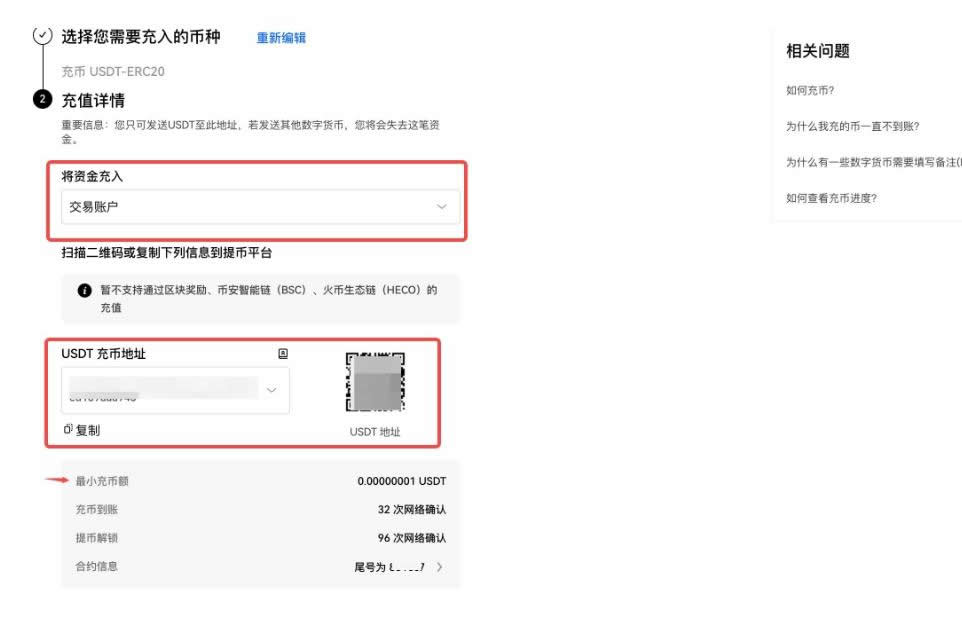Viewport: 962px width, 633px height.
Task: Open the 如何充币? help question
Action: (x=811, y=90)
